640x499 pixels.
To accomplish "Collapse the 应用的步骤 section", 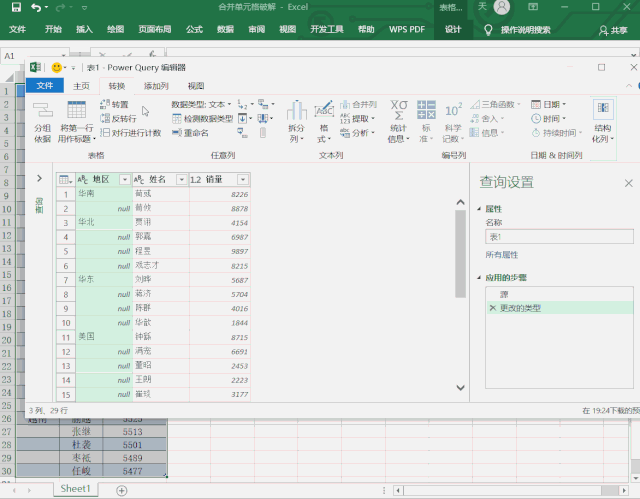I will [479, 277].
